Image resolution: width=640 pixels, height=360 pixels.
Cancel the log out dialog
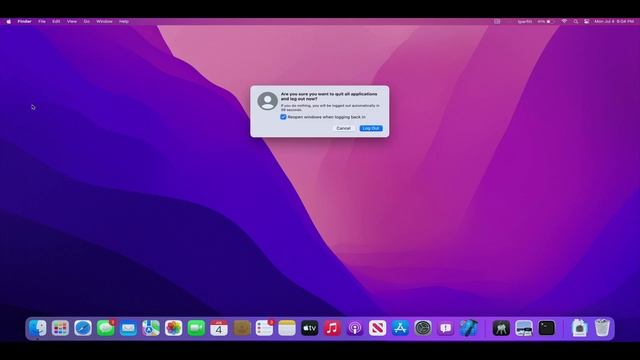pyautogui.click(x=343, y=128)
